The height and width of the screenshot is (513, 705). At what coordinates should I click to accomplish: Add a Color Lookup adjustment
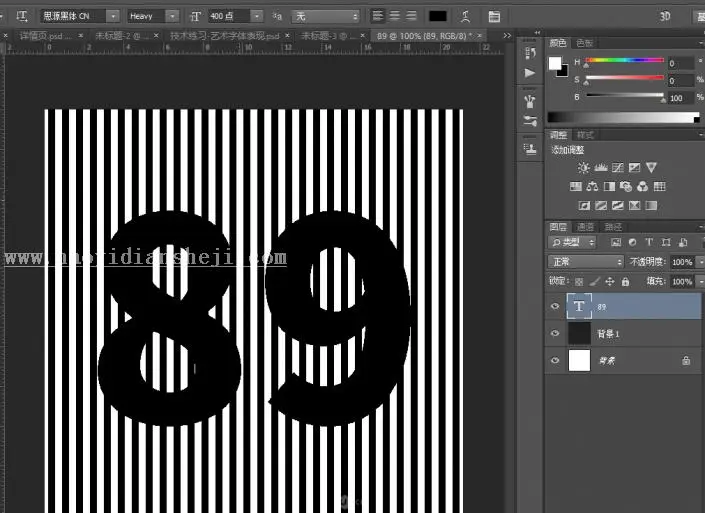(x=659, y=187)
